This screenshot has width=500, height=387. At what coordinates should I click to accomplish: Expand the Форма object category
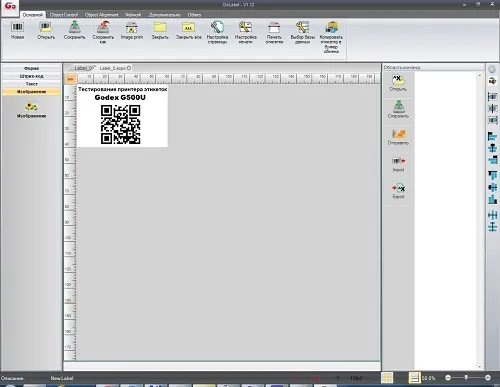(31, 68)
